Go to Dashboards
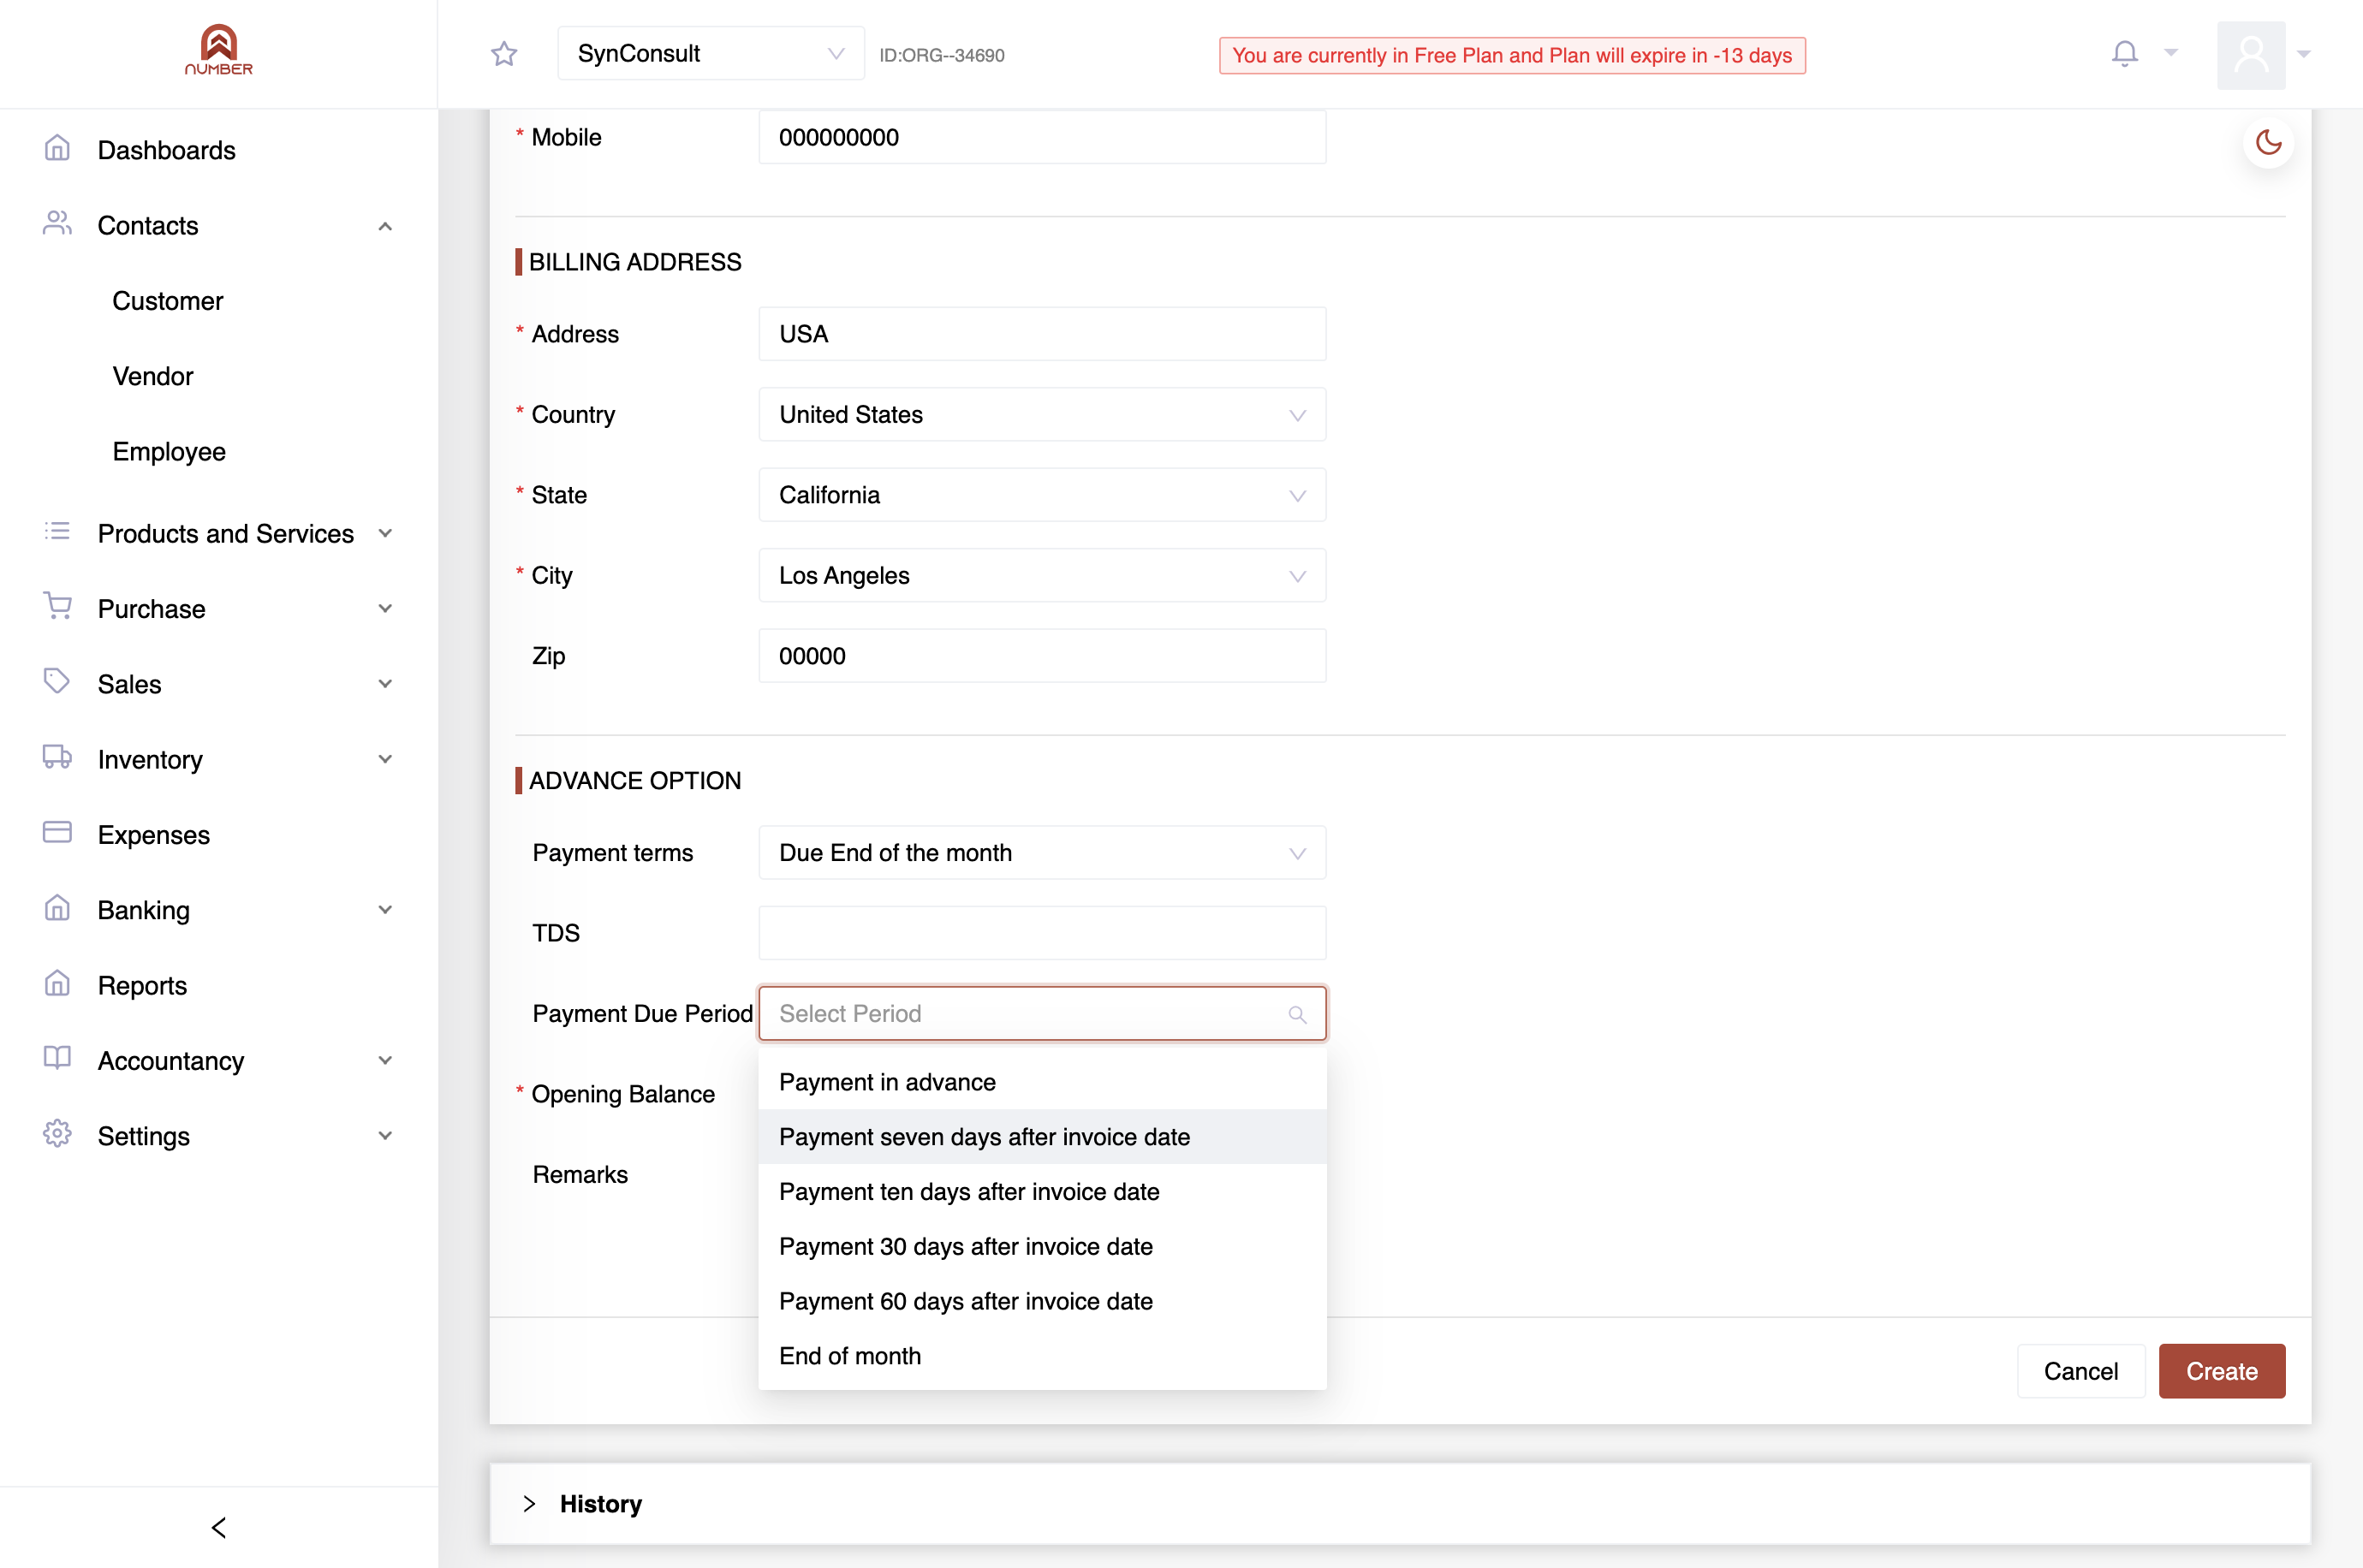Viewport: 2363px width, 1568px height. pos(167,150)
